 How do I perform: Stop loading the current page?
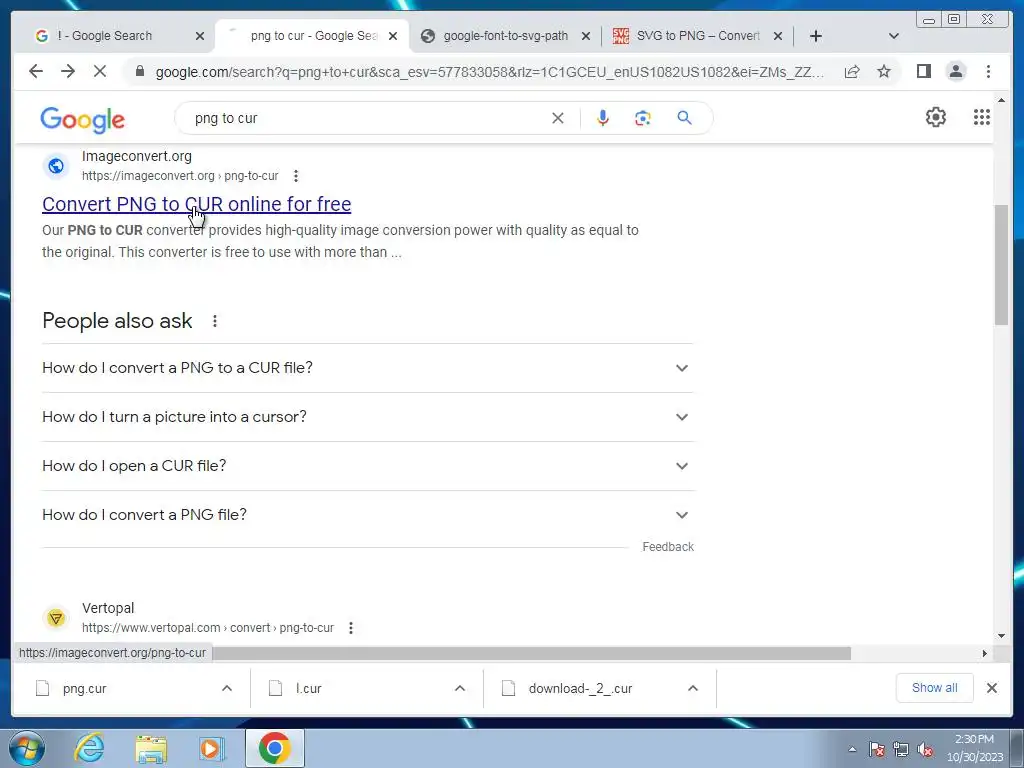[100, 71]
